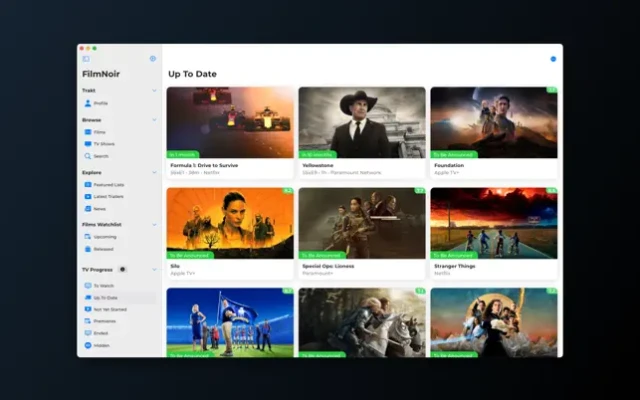640x400 pixels.
Task: Click the blue circle button above the grid
Action: 553,59
